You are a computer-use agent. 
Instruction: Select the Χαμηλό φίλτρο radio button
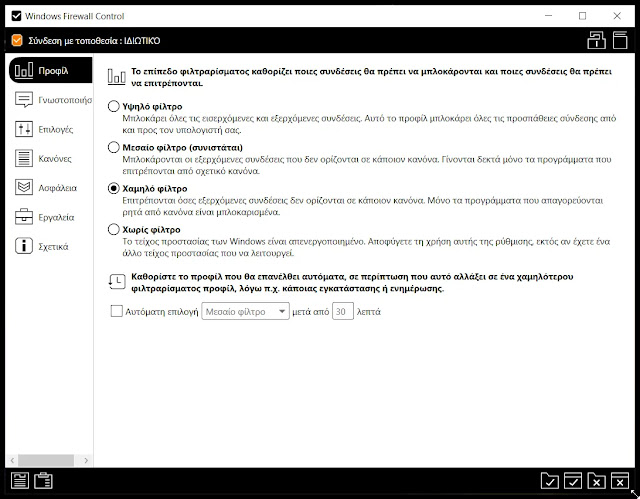click(x=113, y=189)
